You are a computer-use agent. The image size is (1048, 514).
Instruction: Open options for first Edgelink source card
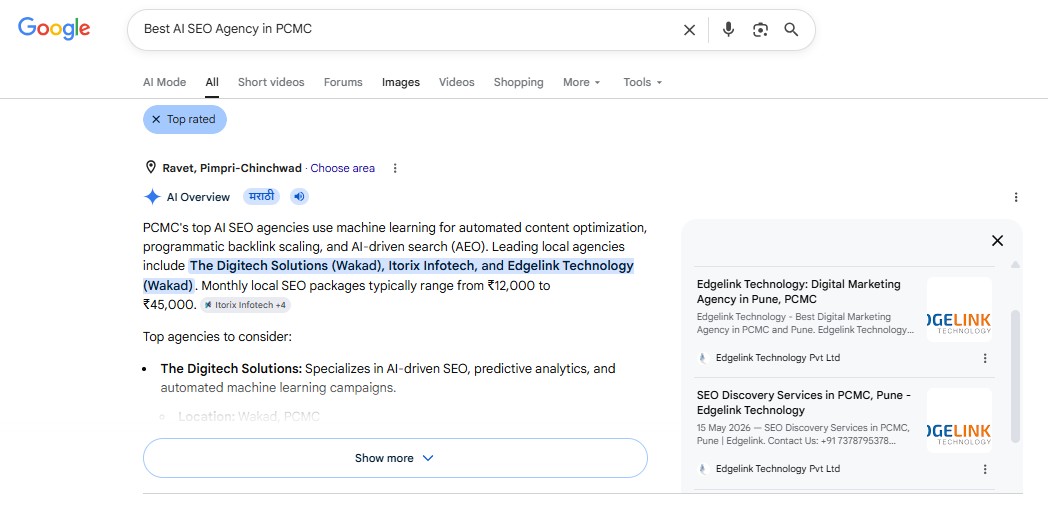(x=985, y=358)
